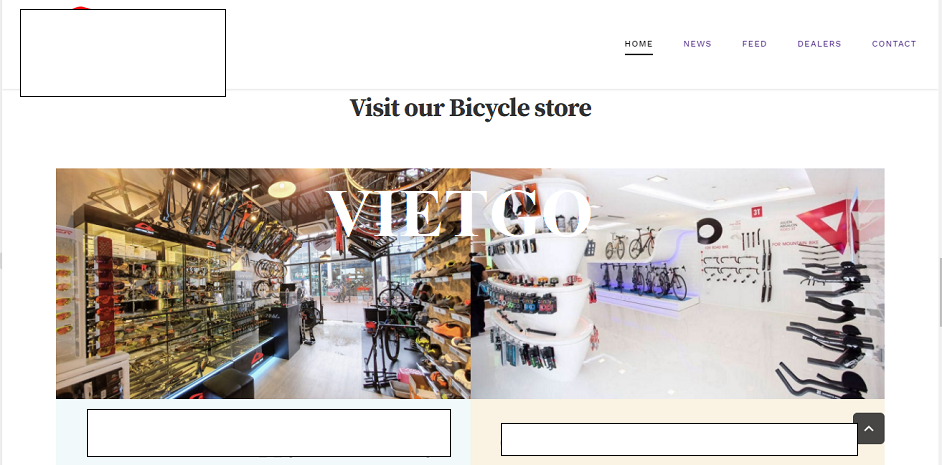Screen dimensions: 942x465
Task: Select FEED in the top navigation
Action: click(x=755, y=44)
